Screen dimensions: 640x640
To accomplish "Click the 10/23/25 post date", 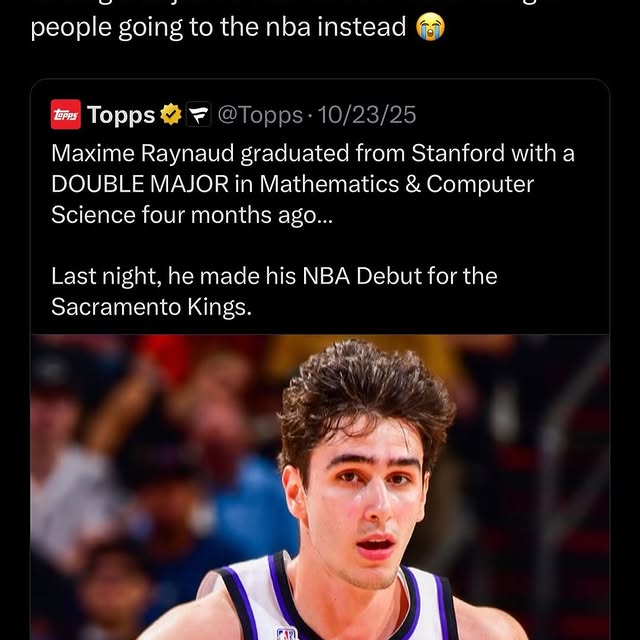I will [x=366, y=116].
